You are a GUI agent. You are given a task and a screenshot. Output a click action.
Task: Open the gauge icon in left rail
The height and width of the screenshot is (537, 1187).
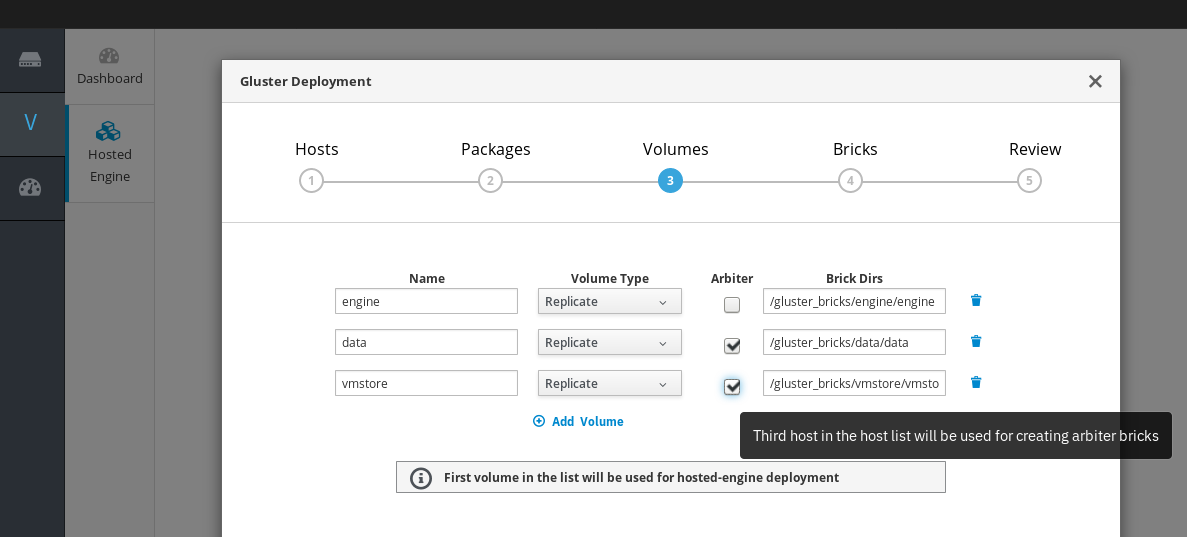(x=30, y=188)
